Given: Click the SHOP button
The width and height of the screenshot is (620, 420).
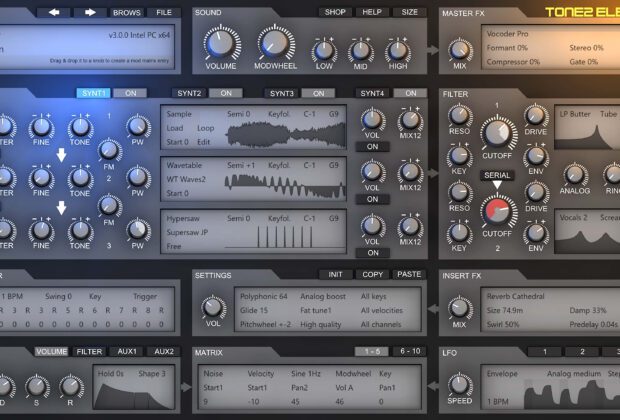Looking at the screenshot, I should [335, 12].
